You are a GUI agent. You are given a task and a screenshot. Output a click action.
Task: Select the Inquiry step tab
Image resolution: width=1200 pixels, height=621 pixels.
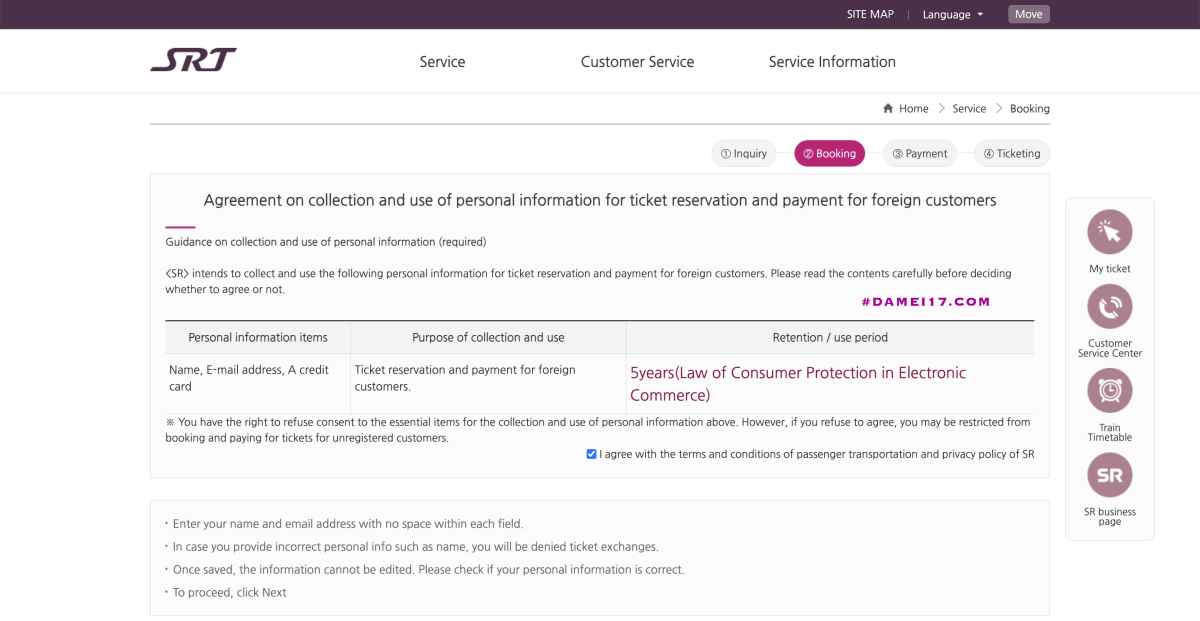click(744, 153)
